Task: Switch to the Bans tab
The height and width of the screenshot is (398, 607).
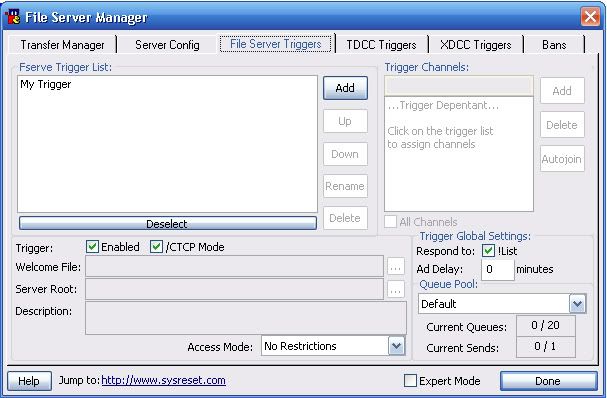Action: click(554, 45)
